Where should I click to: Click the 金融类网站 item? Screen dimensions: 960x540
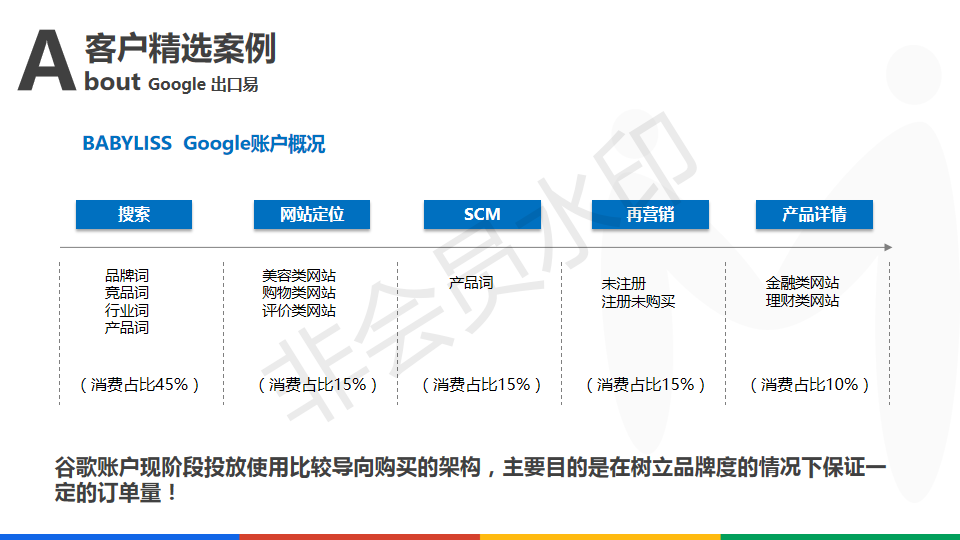click(x=802, y=283)
